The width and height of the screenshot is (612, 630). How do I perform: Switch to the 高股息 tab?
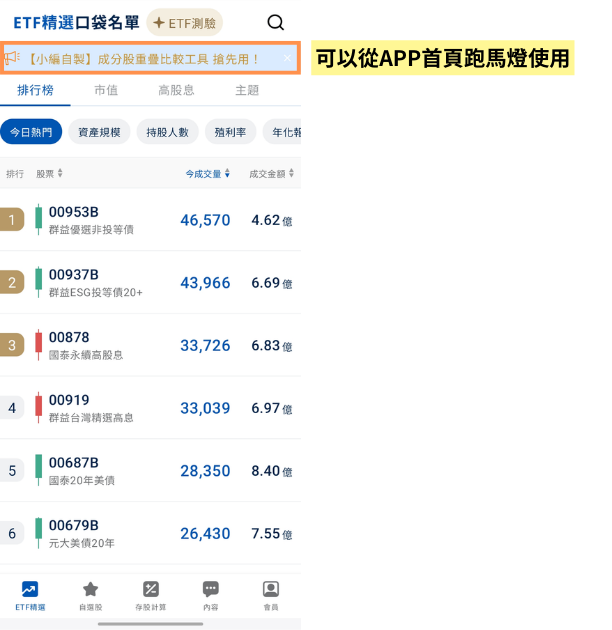[176, 90]
